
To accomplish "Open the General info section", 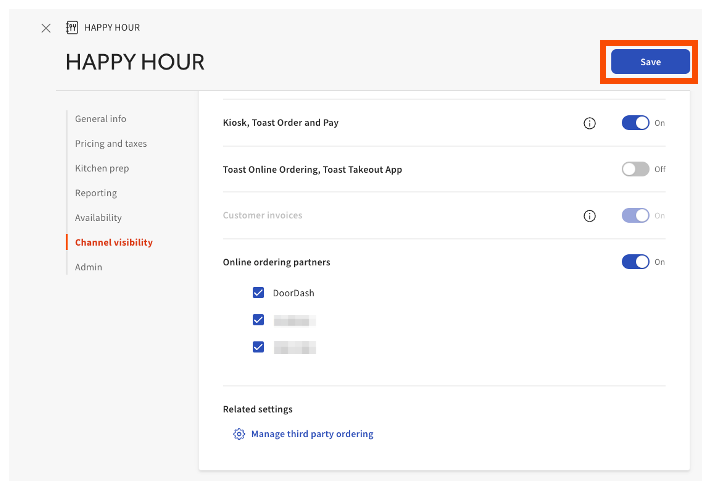I will tap(100, 119).
